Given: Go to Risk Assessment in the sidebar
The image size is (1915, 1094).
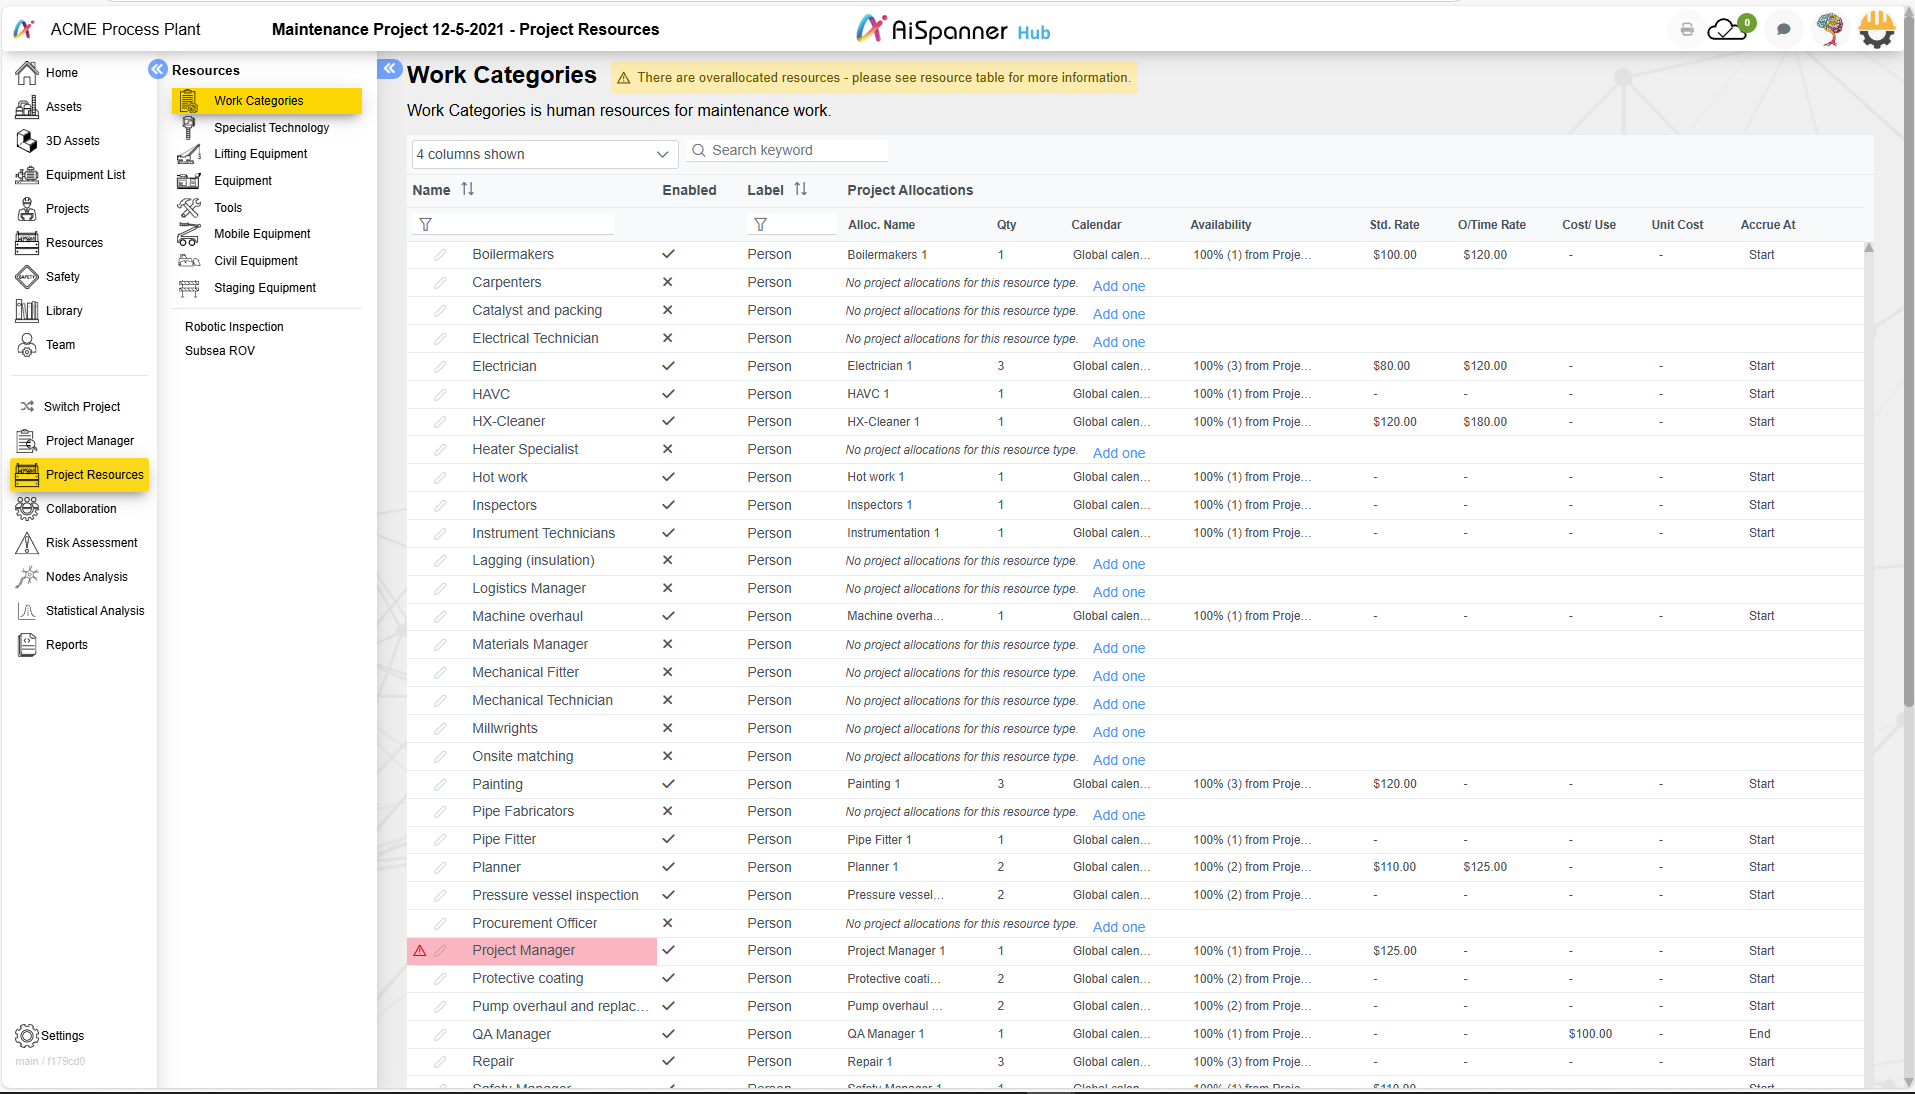Looking at the screenshot, I should [x=91, y=543].
